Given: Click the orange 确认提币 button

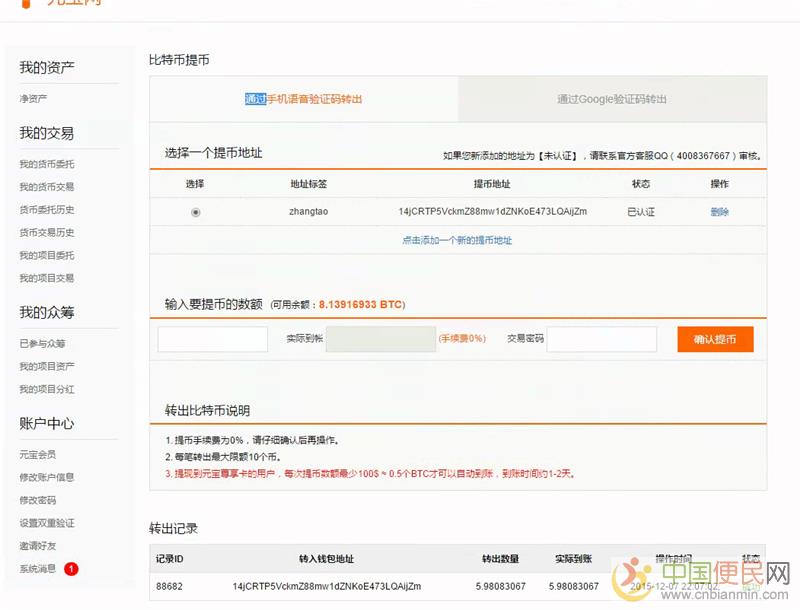Looking at the screenshot, I should pos(714,339).
